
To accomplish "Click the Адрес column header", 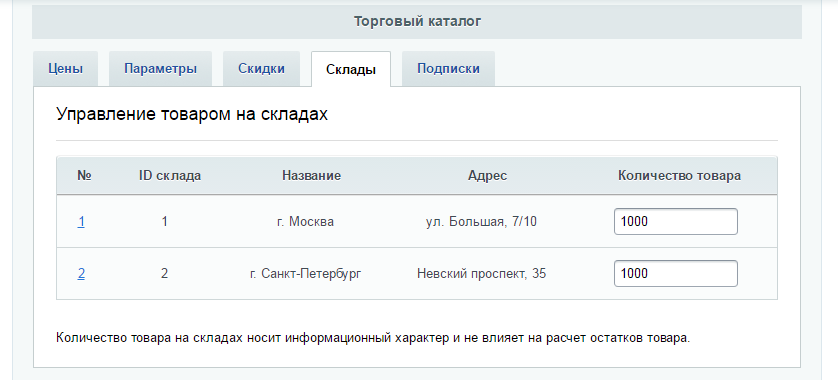I will coord(487,176).
